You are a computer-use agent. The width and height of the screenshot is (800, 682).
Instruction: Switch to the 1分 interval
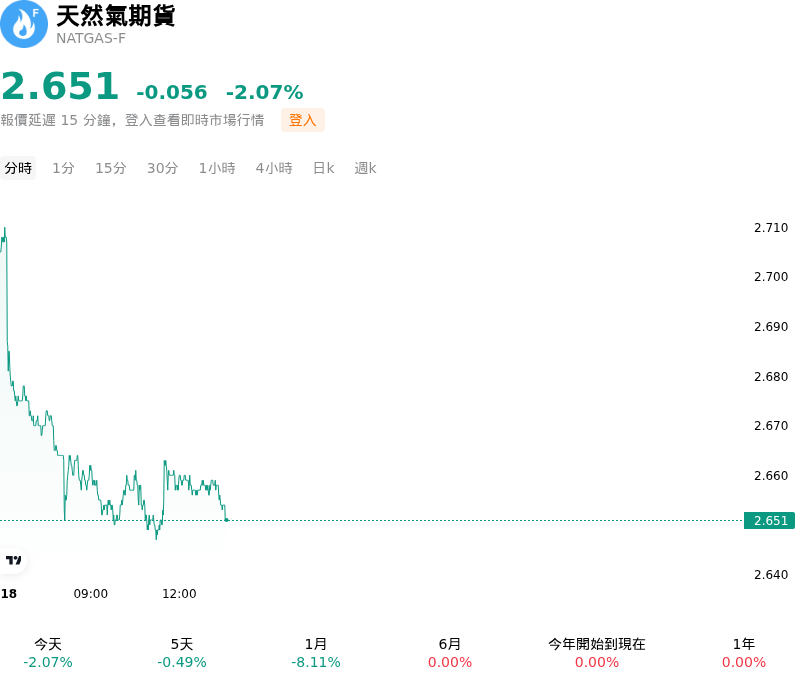pos(63,168)
